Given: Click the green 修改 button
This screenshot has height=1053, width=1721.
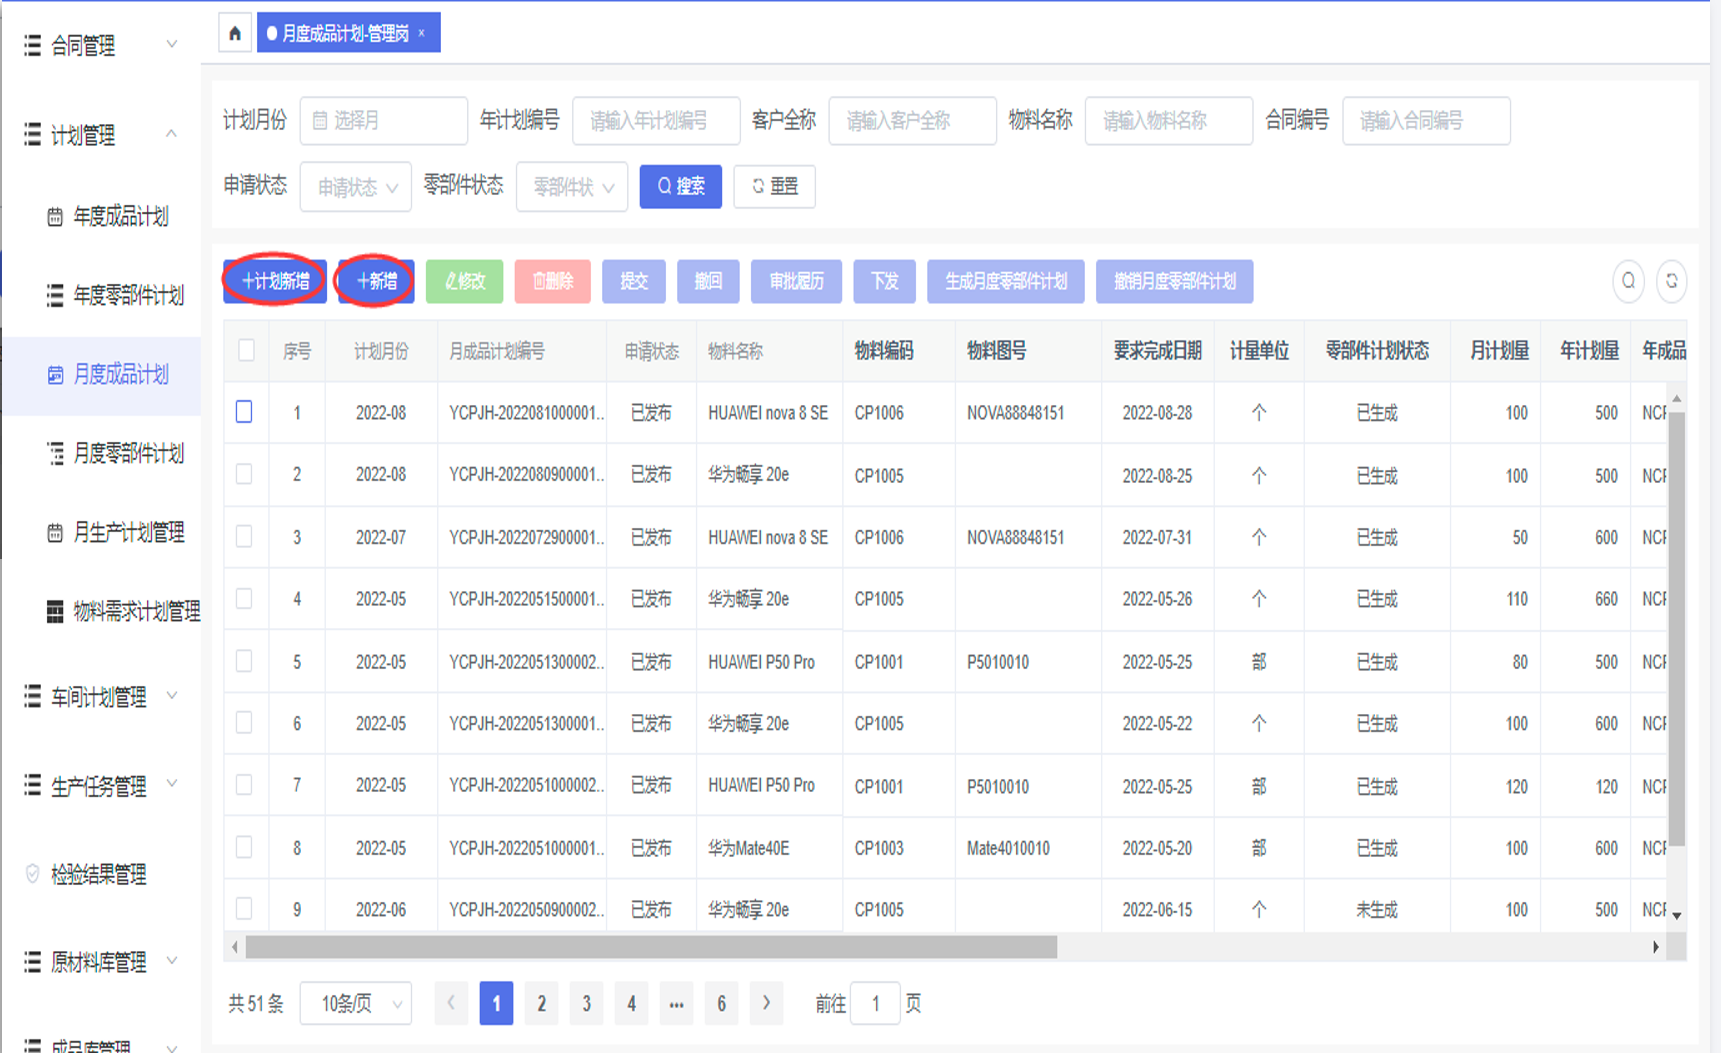Looking at the screenshot, I should point(465,281).
